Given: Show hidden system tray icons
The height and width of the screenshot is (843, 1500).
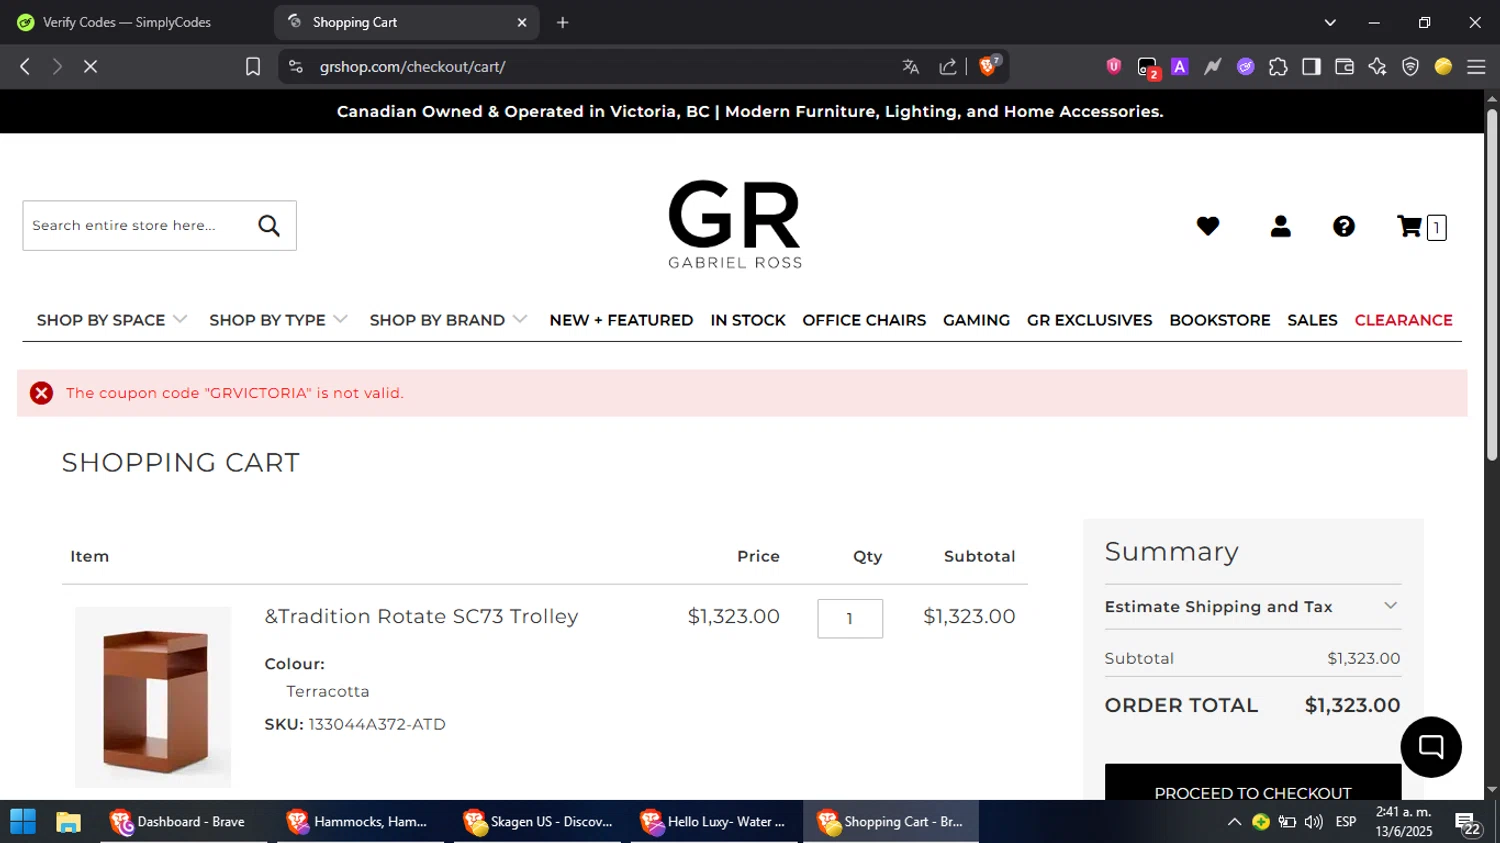Looking at the screenshot, I should [x=1234, y=822].
